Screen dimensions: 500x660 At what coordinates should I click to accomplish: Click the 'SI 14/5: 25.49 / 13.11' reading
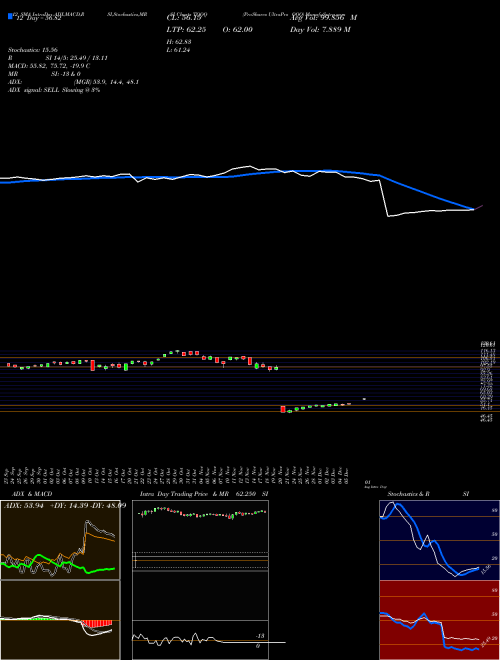(x=76, y=58)
